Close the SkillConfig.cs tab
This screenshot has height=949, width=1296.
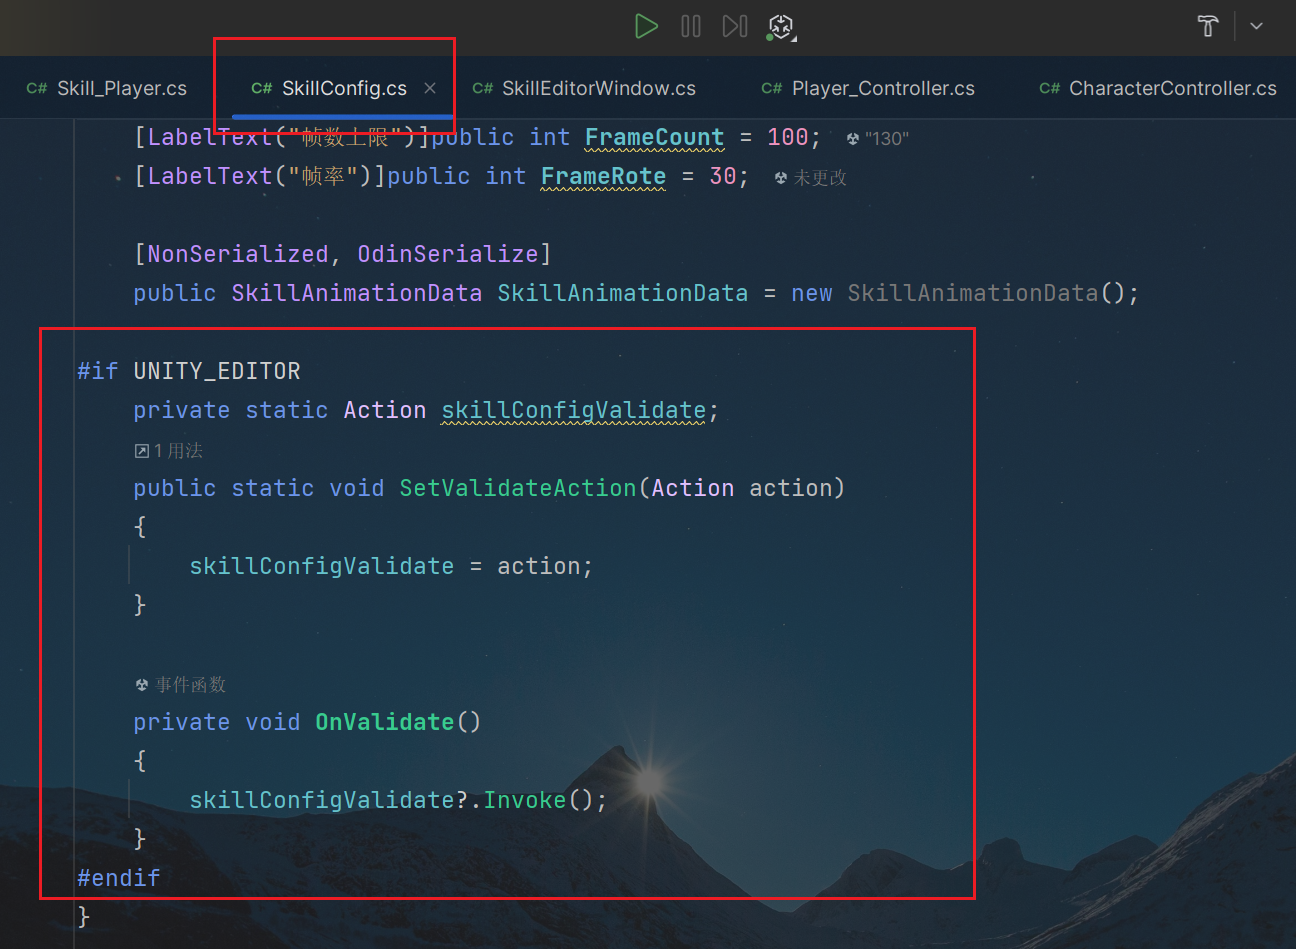(x=430, y=88)
